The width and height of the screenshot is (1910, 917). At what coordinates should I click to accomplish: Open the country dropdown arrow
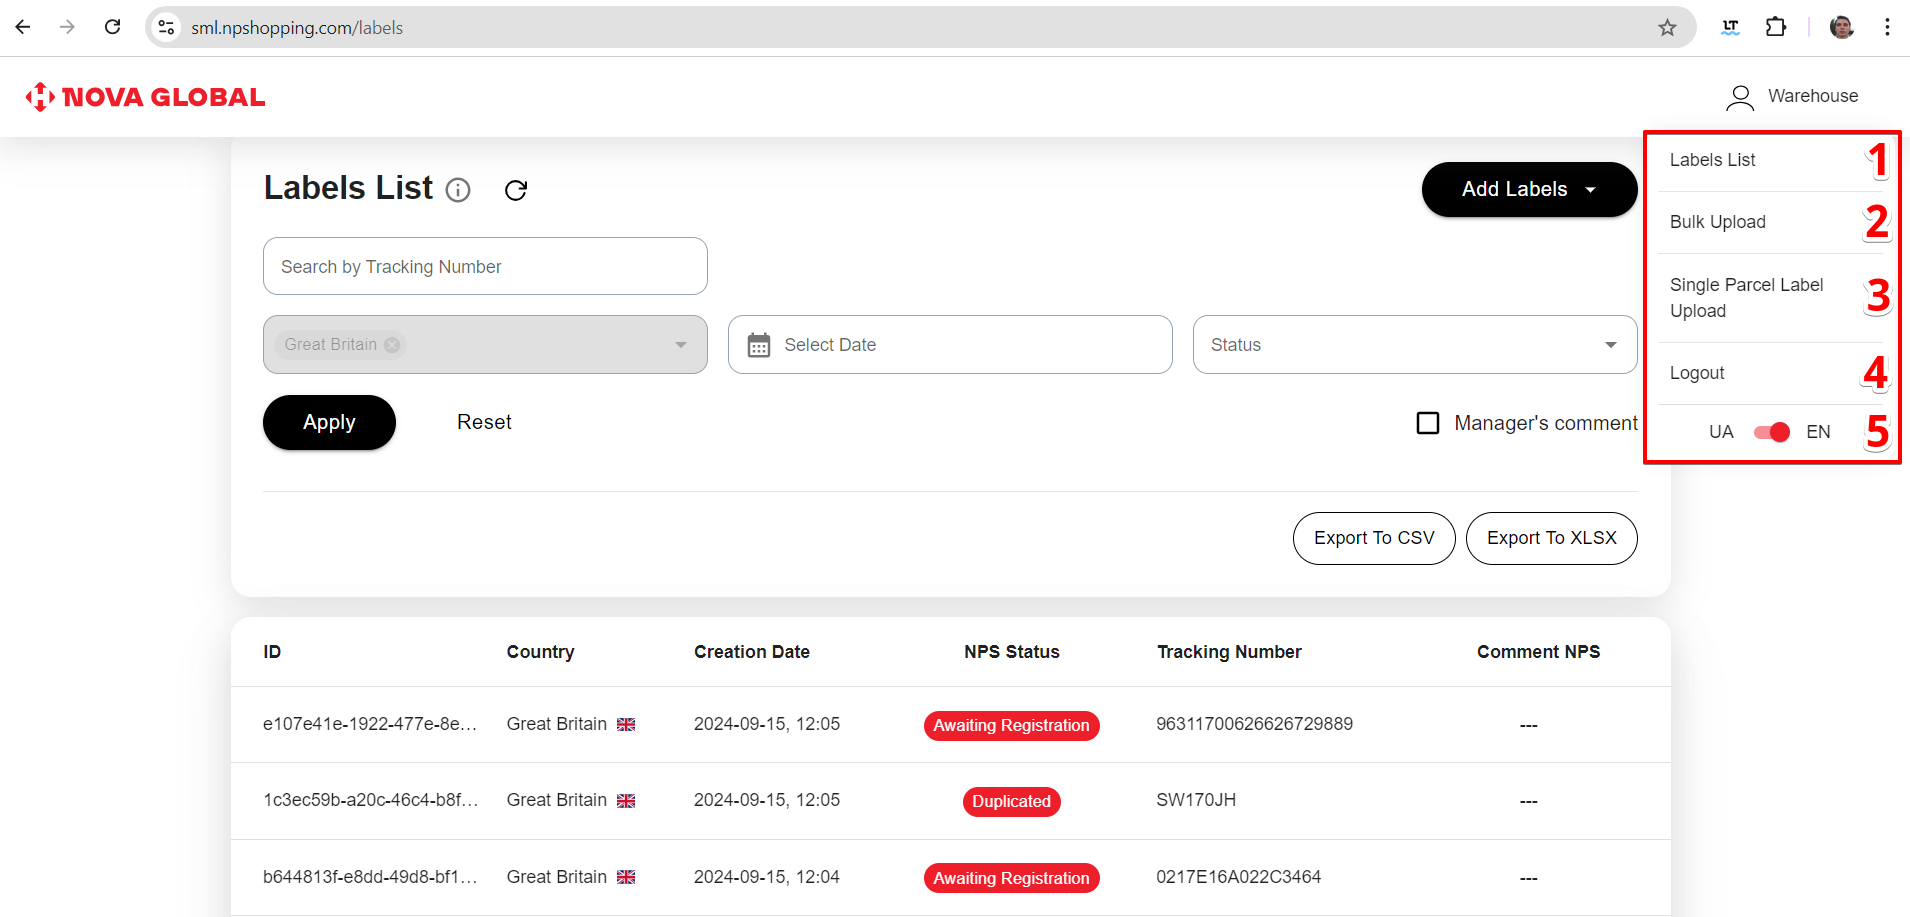point(681,345)
